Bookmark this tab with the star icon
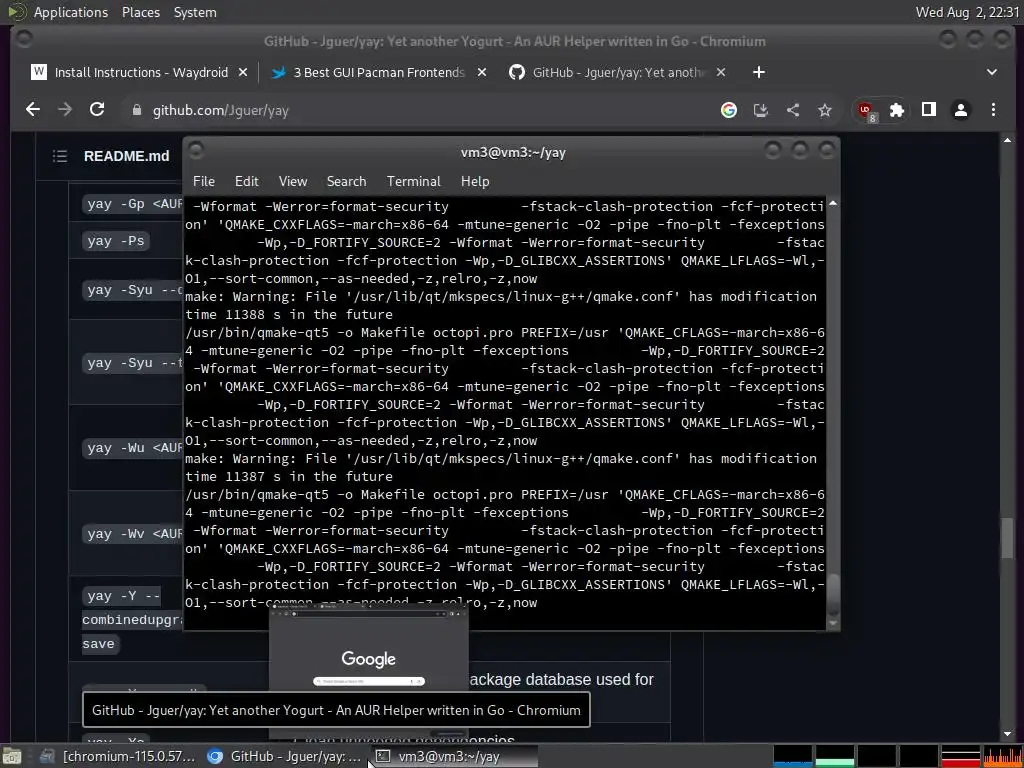Image resolution: width=1024 pixels, height=768 pixels. [825, 110]
